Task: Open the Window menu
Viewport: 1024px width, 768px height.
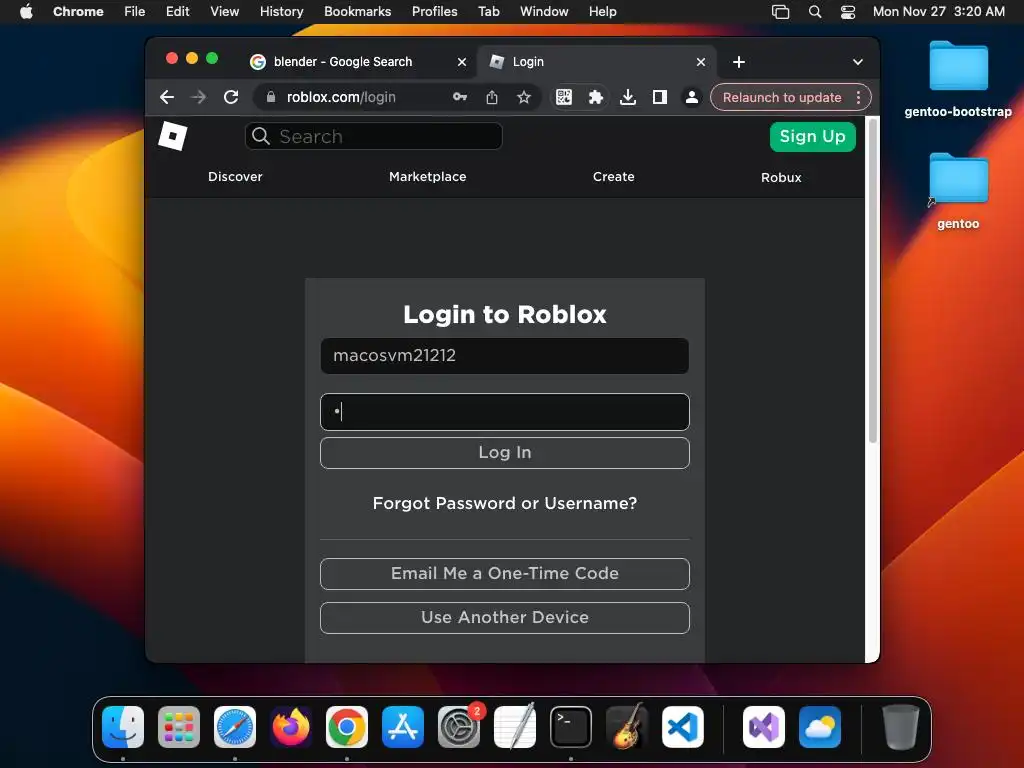Action: (x=544, y=11)
